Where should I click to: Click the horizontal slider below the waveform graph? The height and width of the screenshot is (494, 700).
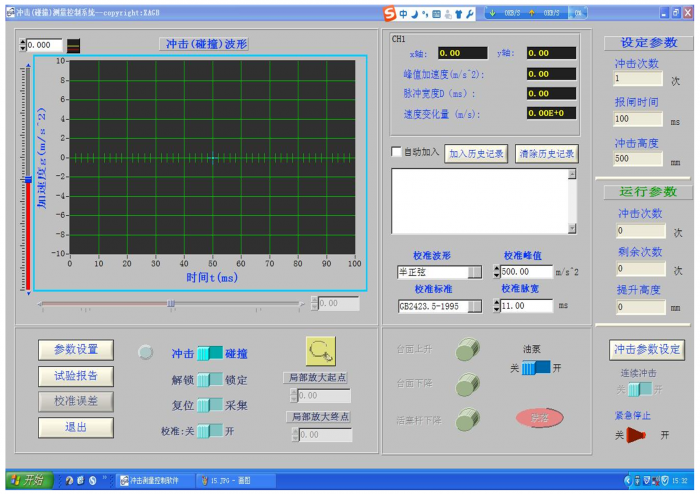[170, 303]
